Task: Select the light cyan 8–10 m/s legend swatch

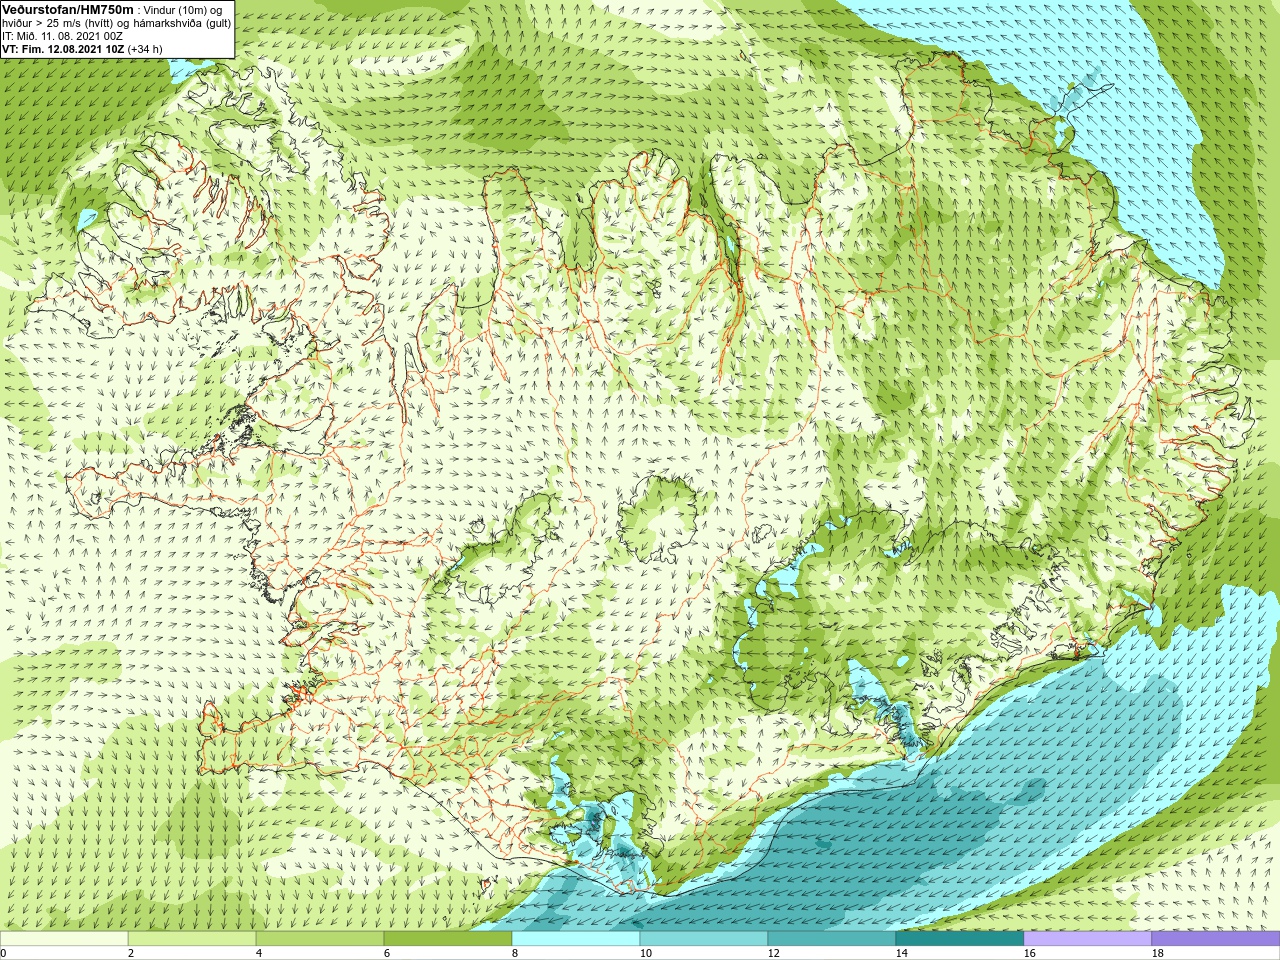Action: [x=576, y=939]
